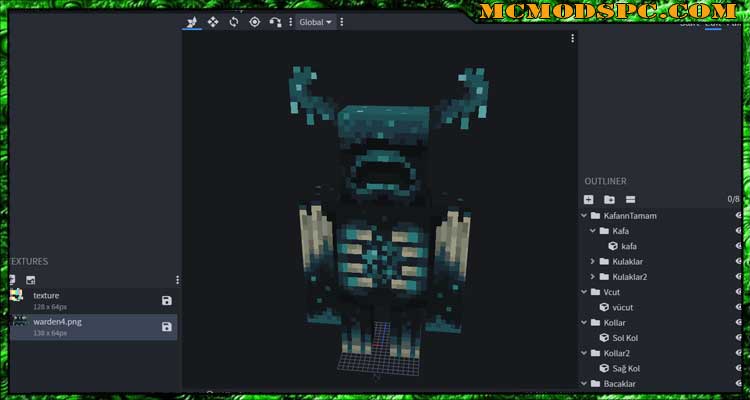Click the cube icon beside Sol Kol
The image size is (750, 400).
pos(604,338)
